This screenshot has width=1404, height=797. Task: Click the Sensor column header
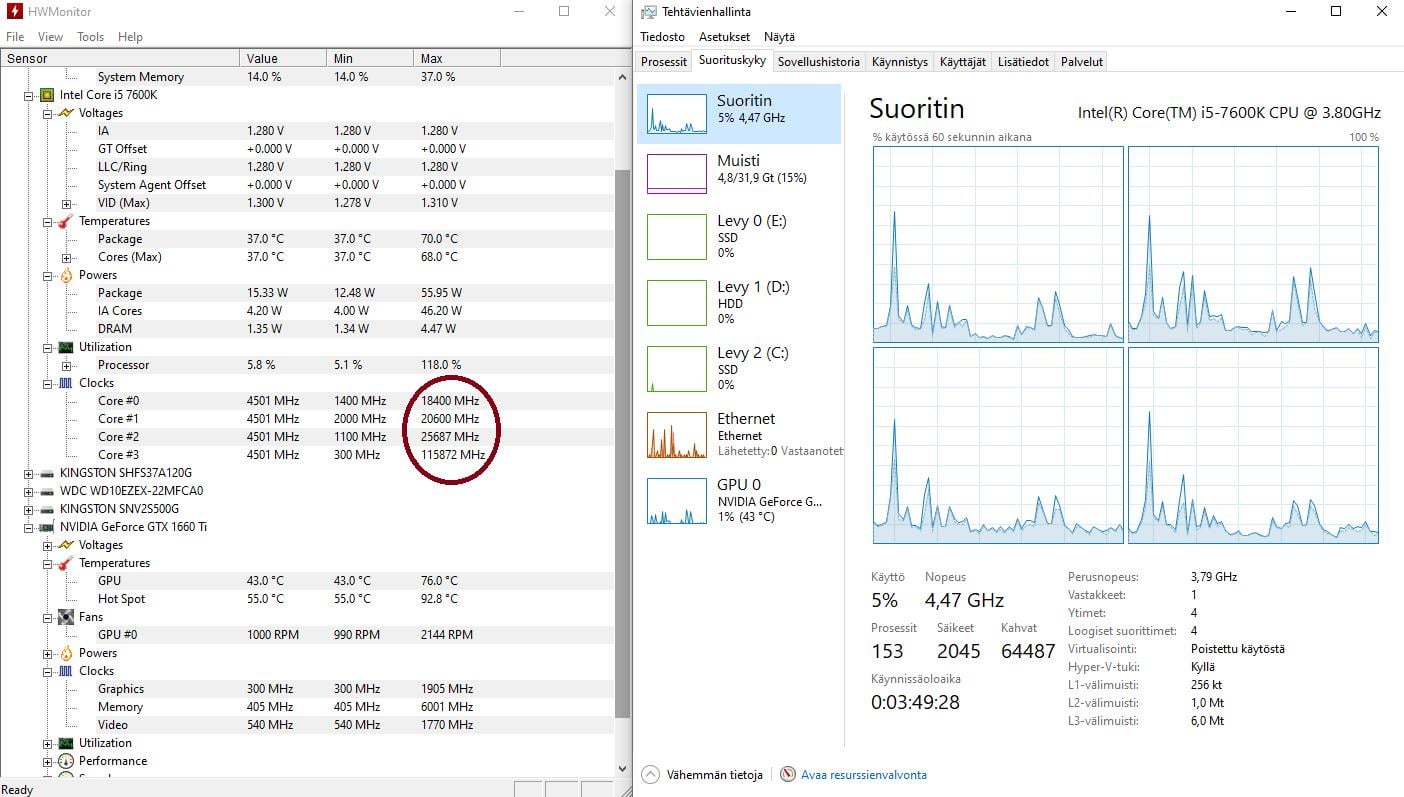120,58
